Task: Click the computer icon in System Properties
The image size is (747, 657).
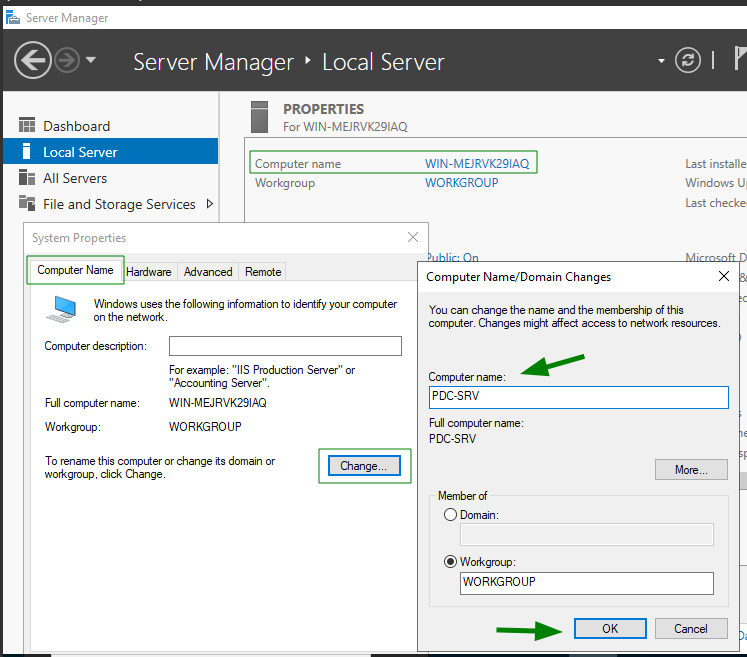Action: click(61, 309)
